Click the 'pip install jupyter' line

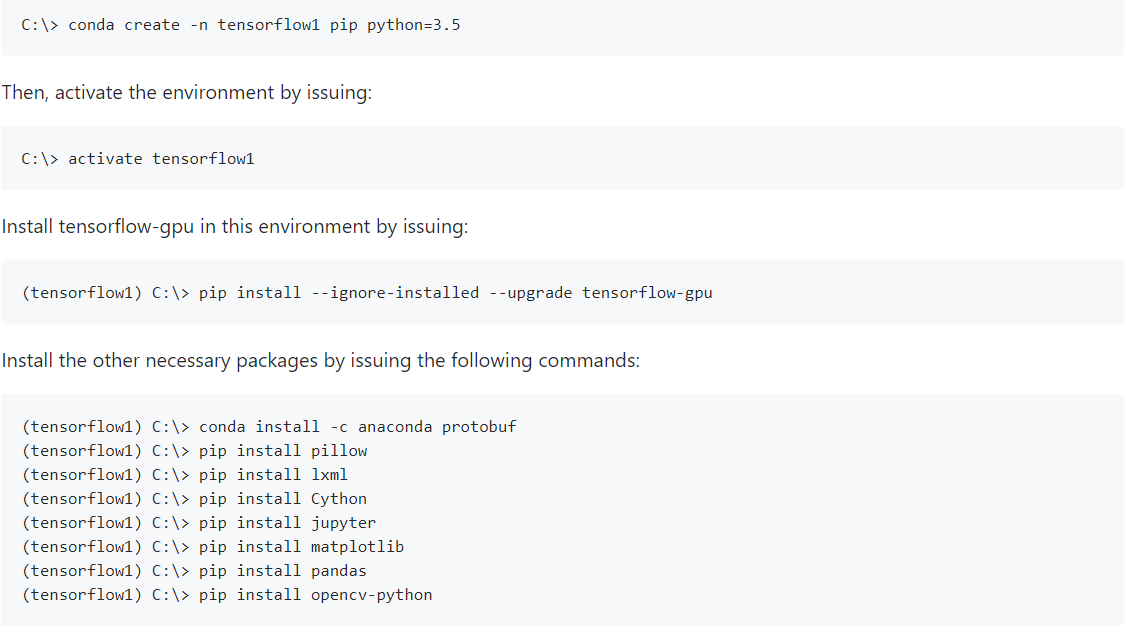(199, 523)
